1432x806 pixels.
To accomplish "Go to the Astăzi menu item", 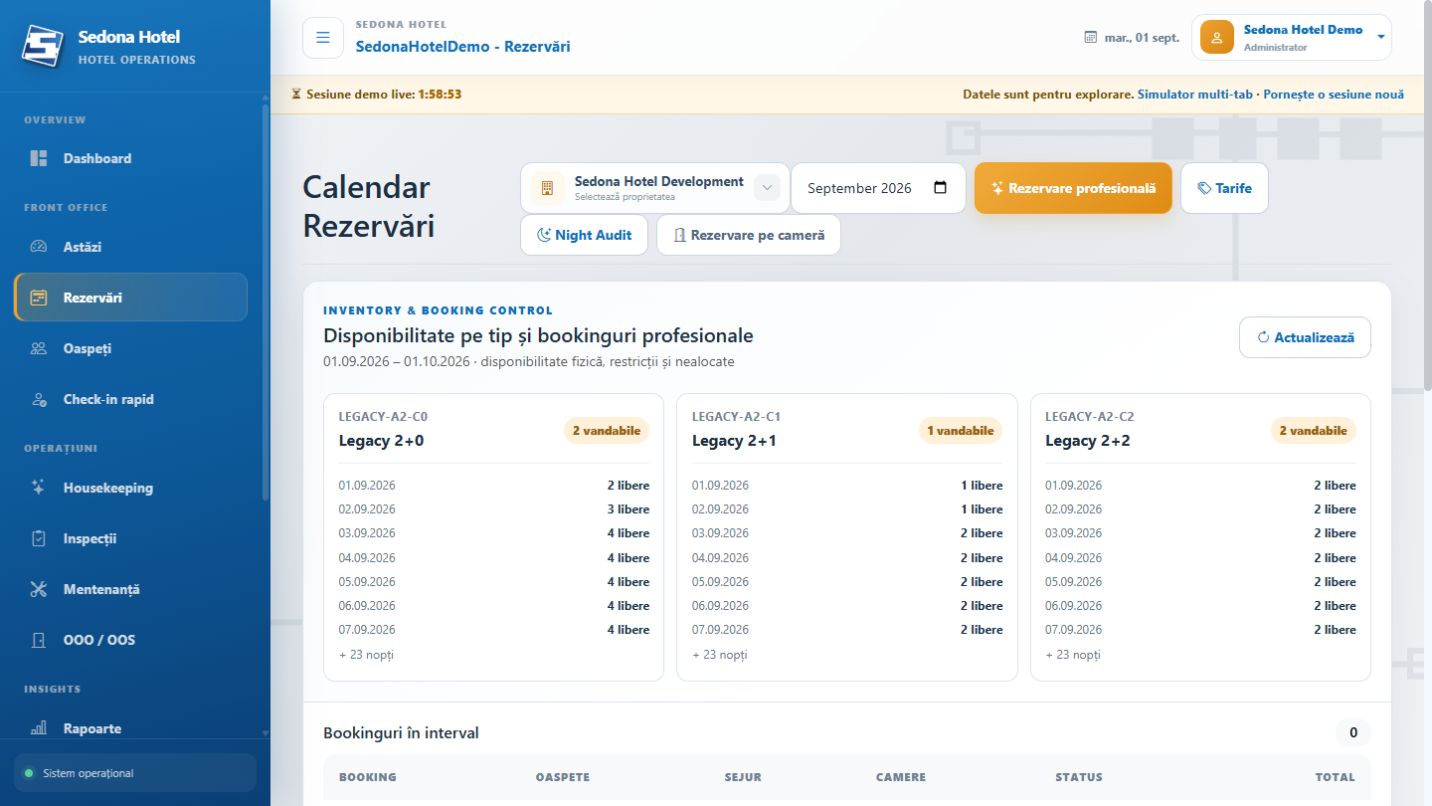I will (x=131, y=246).
